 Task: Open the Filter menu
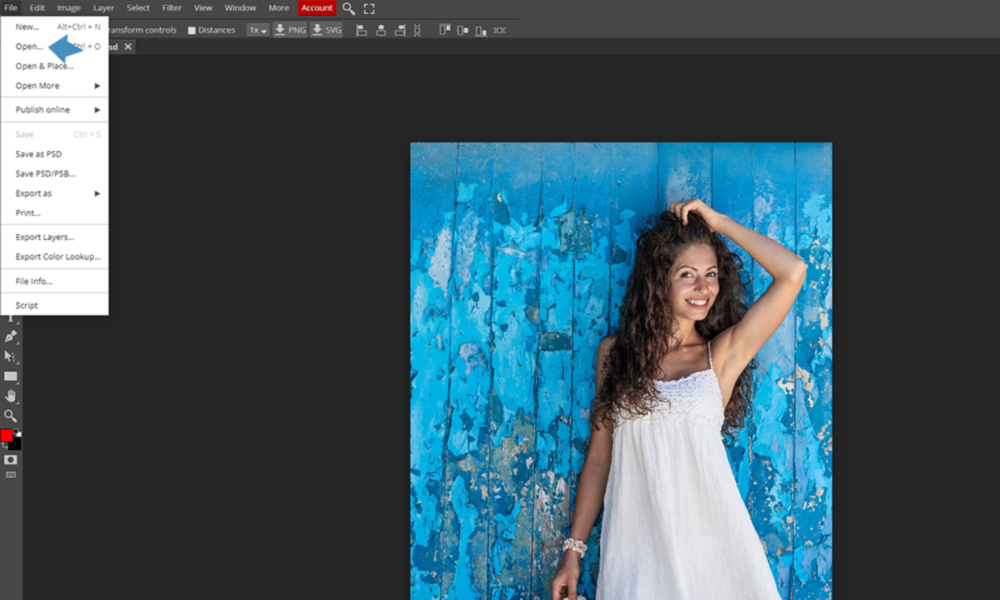[172, 8]
